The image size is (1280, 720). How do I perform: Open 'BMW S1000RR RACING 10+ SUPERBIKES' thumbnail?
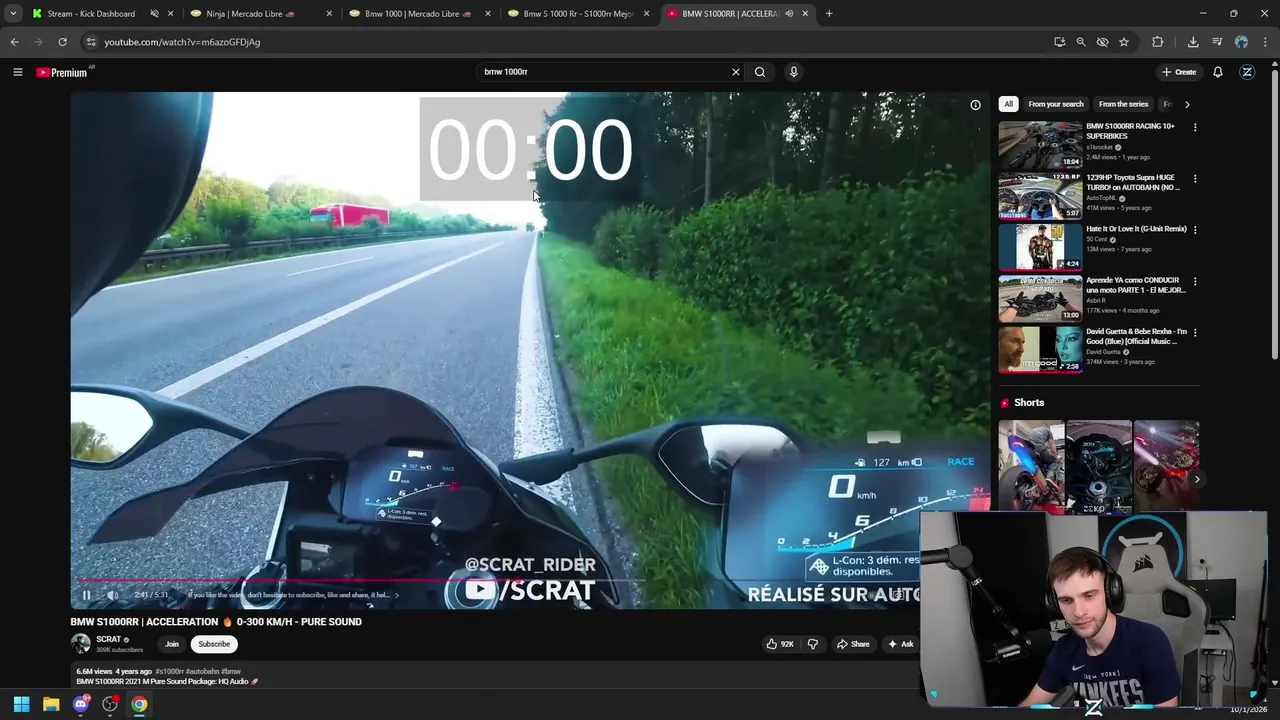pos(1040,145)
